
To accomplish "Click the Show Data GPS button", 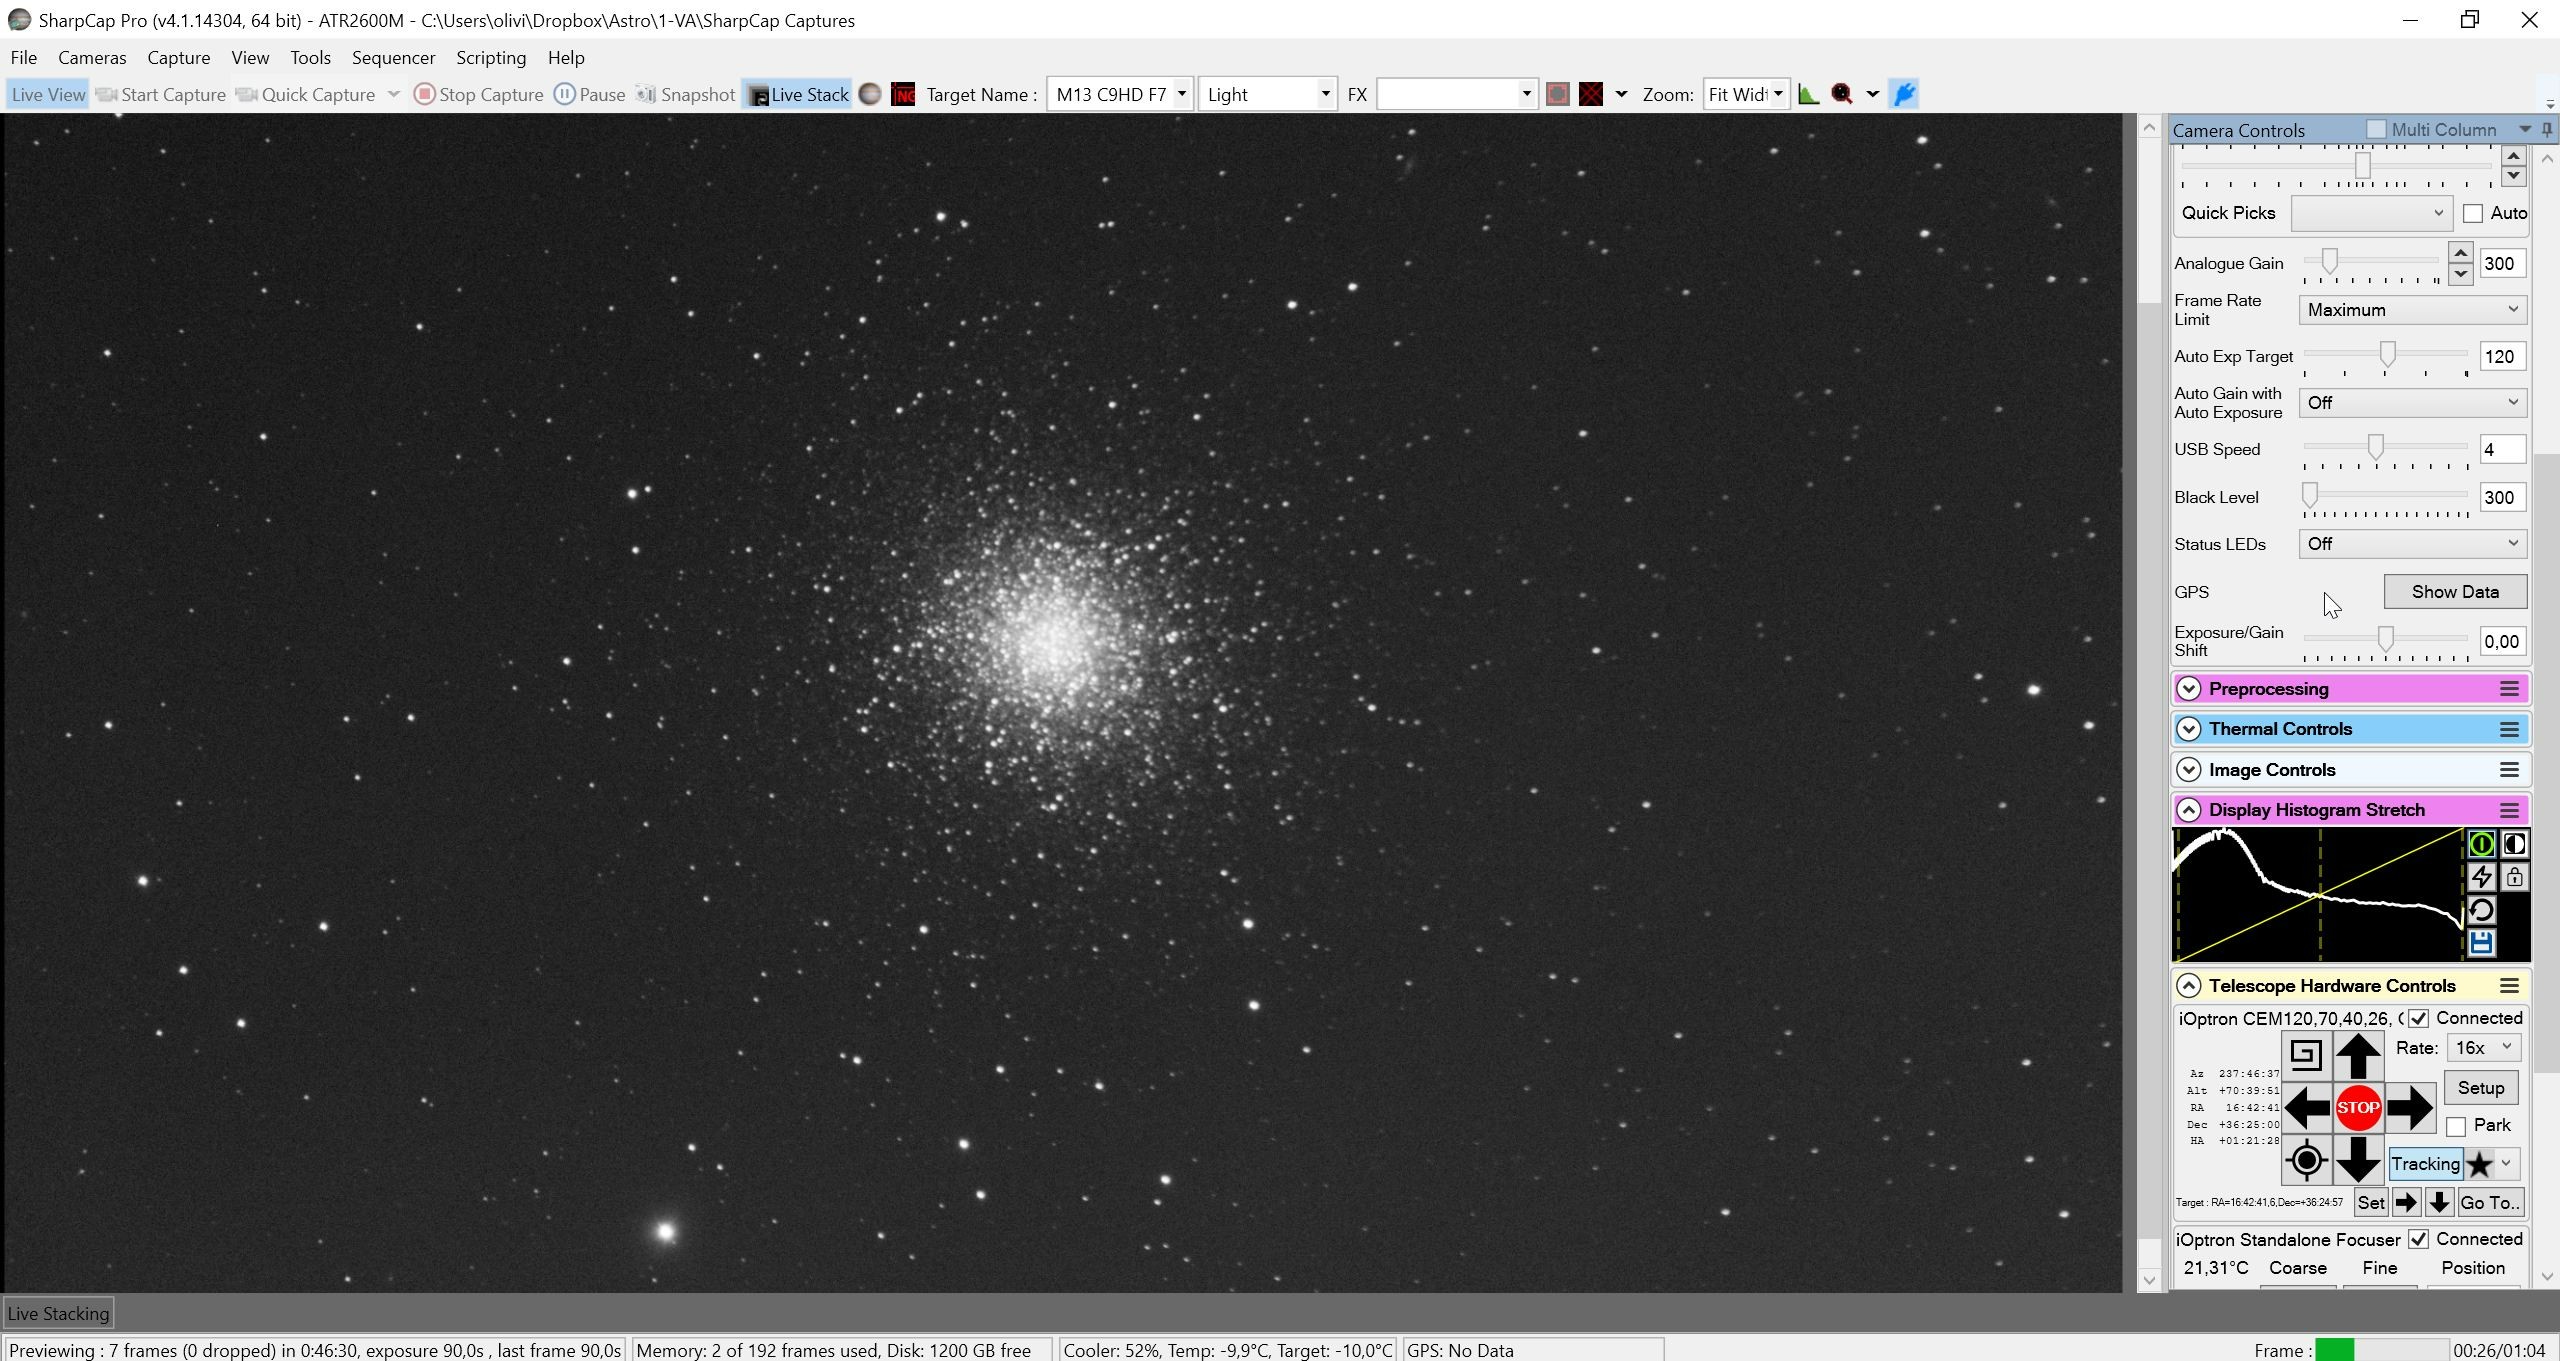I will coord(2455,592).
